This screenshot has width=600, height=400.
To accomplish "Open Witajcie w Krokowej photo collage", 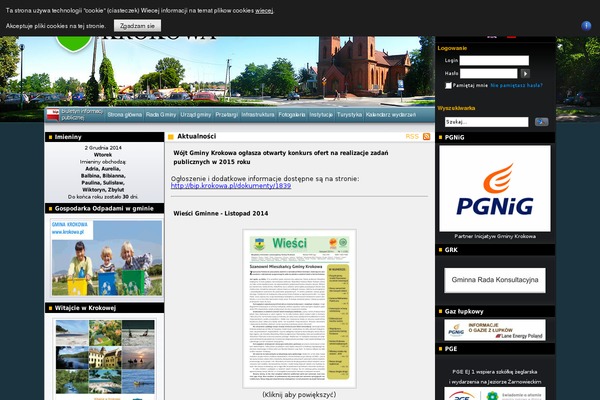I will 105,357.
